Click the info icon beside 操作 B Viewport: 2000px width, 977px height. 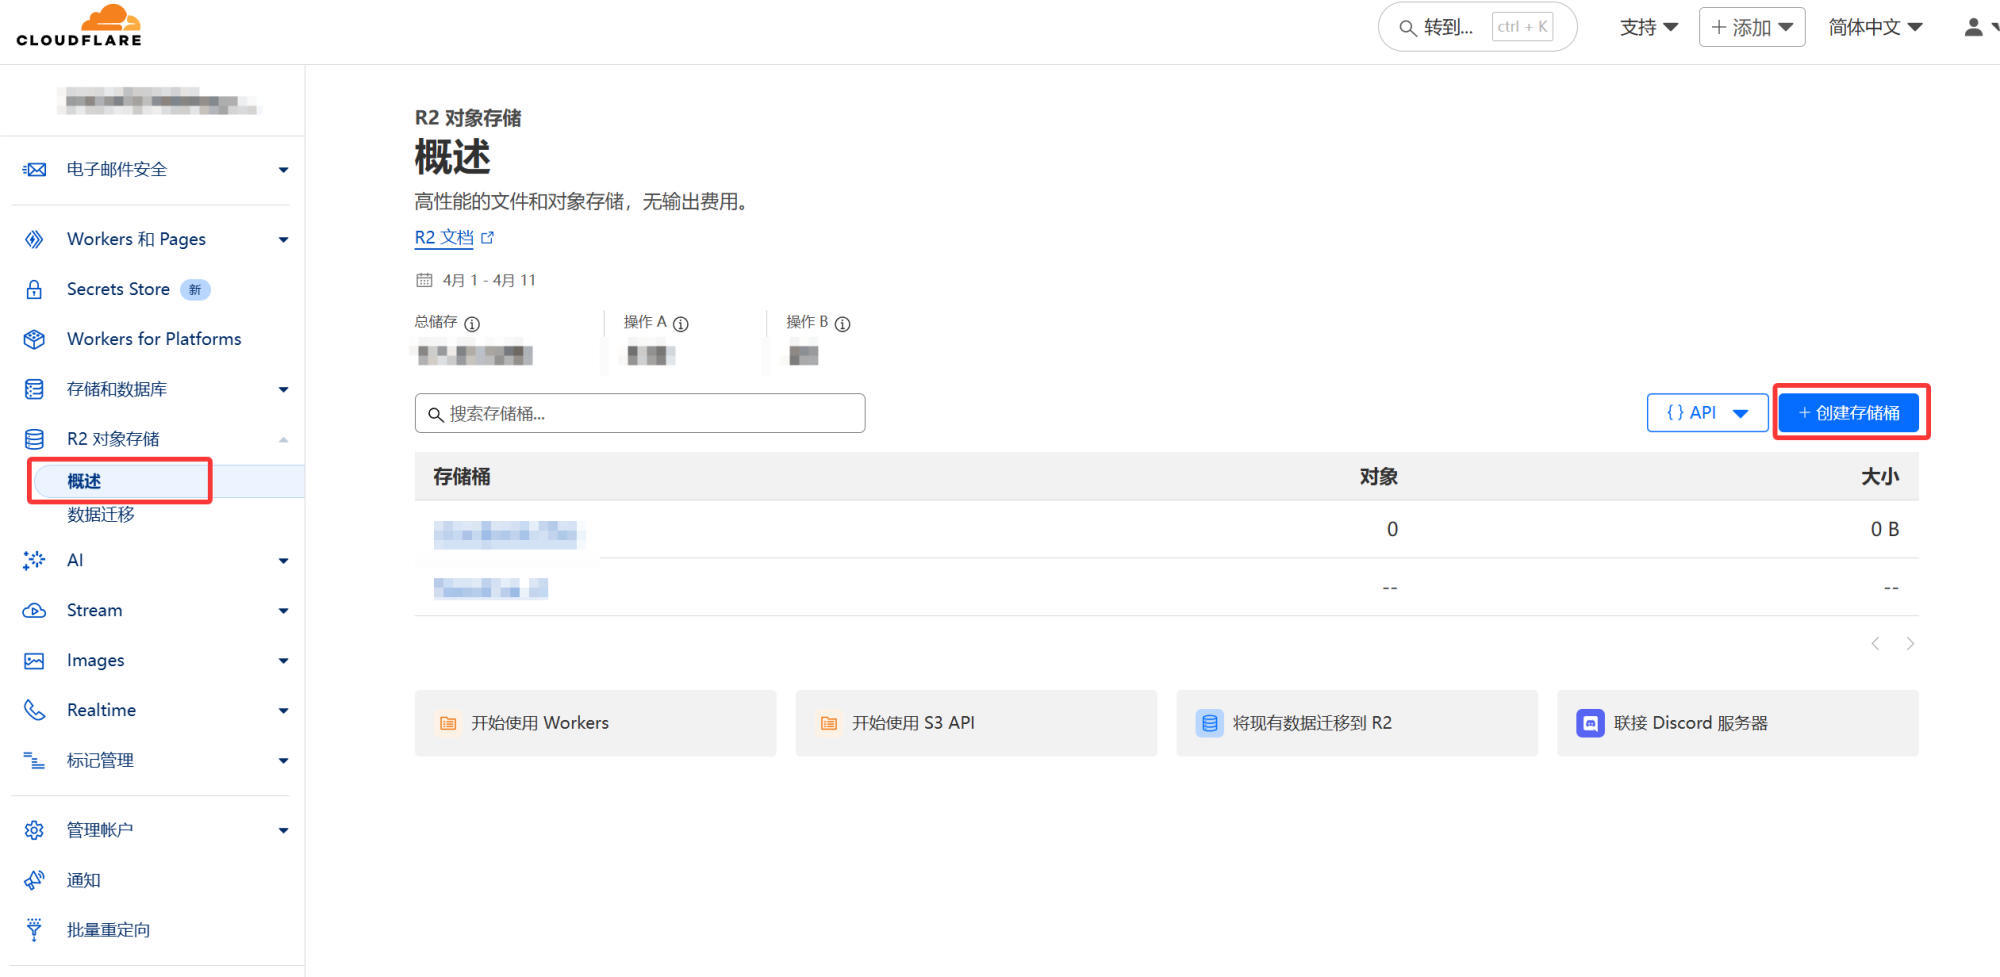[x=843, y=324]
